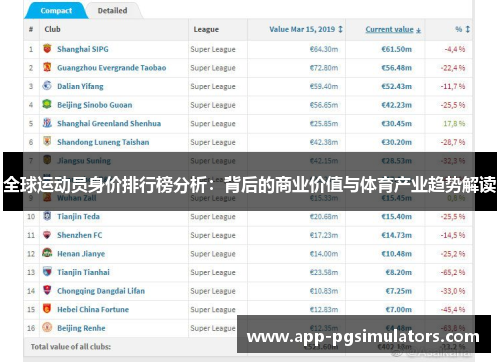This screenshot has width=500, height=362.
Task: Click the League column header
Action: pos(206,29)
